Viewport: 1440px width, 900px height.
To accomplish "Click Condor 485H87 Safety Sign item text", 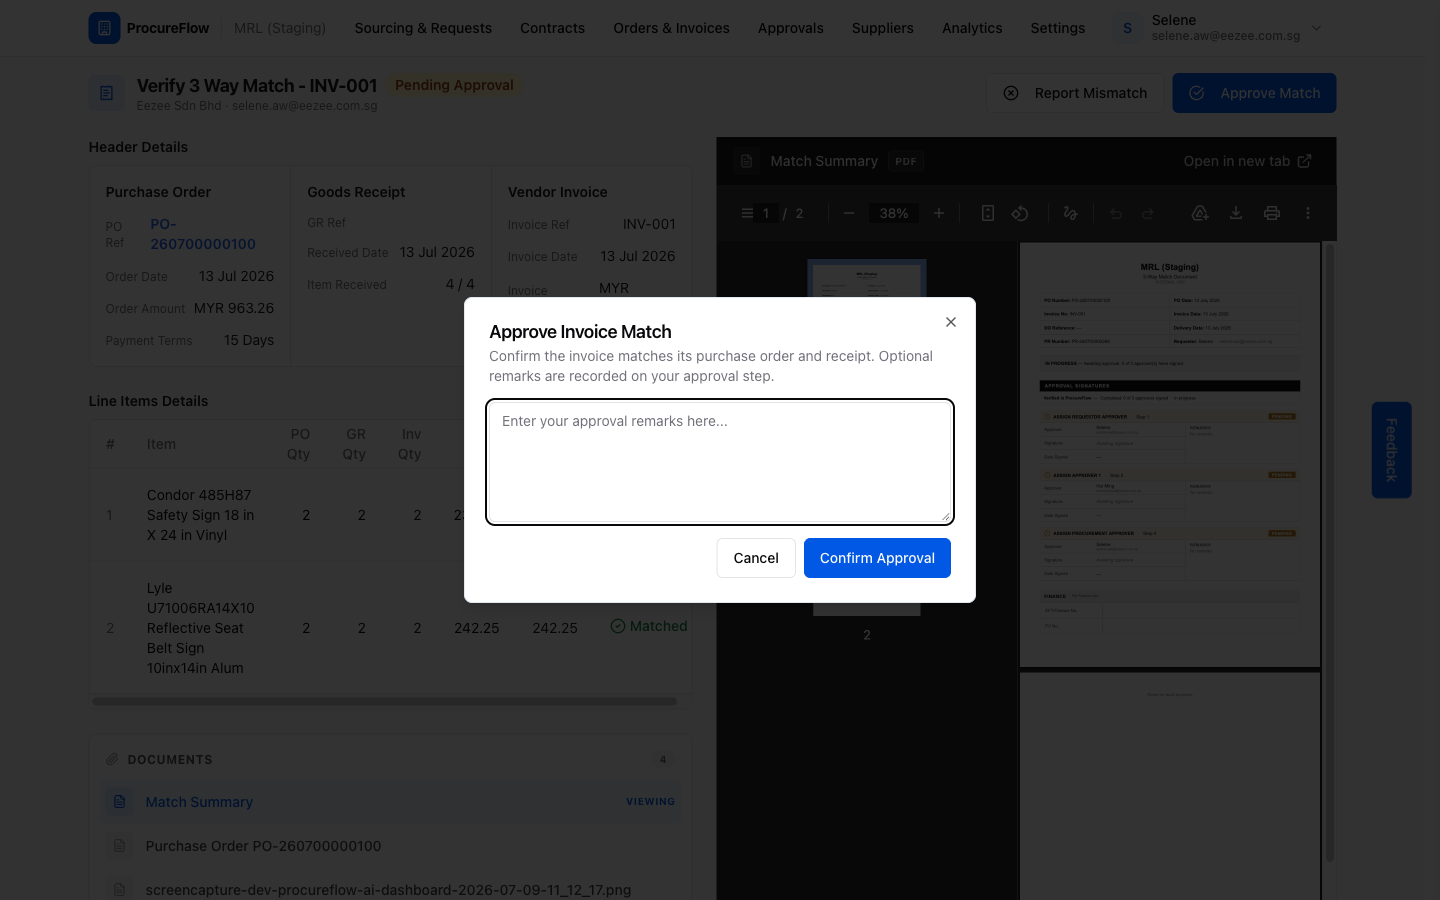I will [x=200, y=515].
